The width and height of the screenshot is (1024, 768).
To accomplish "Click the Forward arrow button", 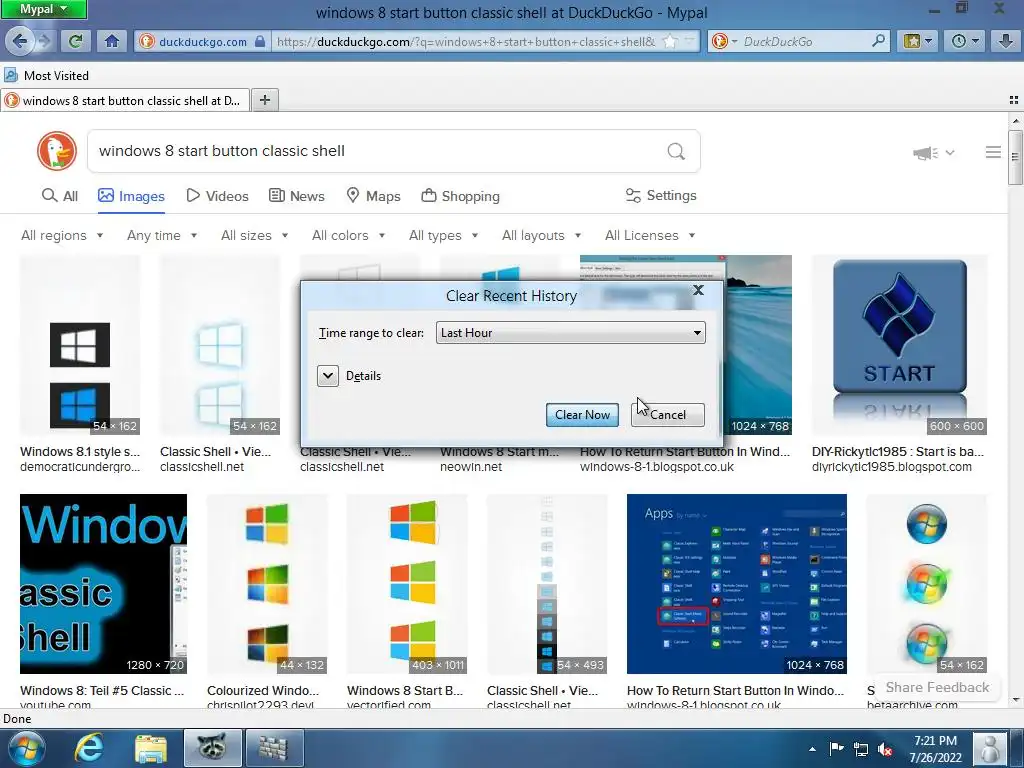I will (x=44, y=41).
